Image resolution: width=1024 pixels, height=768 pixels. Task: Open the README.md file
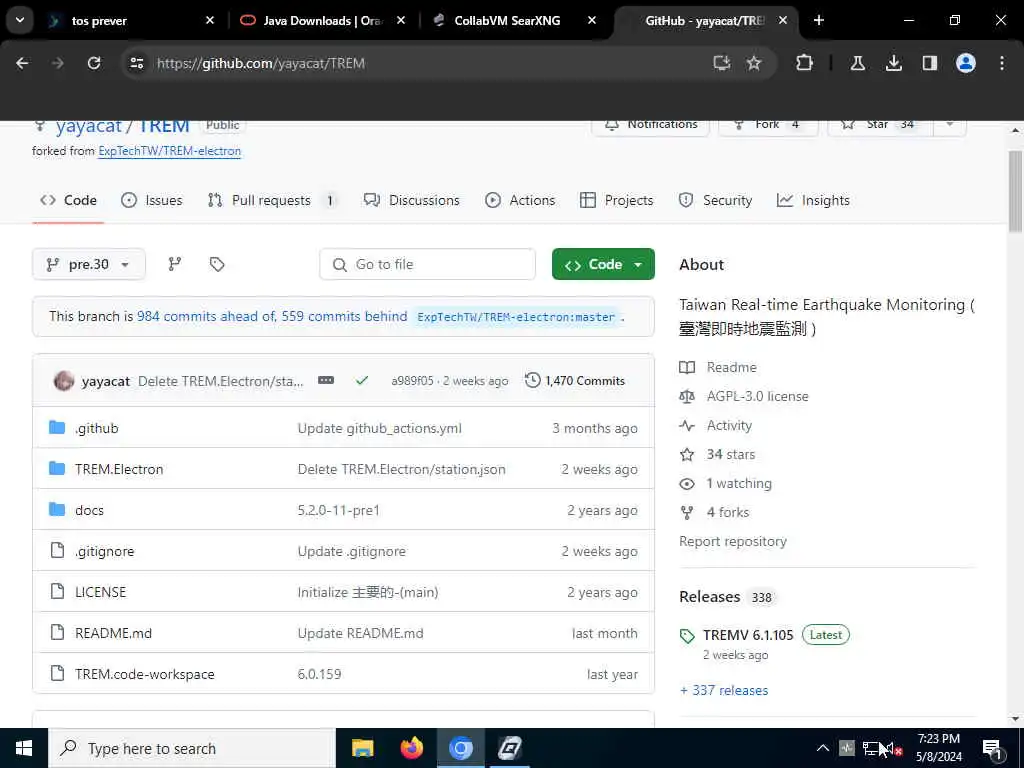click(x=114, y=633)
